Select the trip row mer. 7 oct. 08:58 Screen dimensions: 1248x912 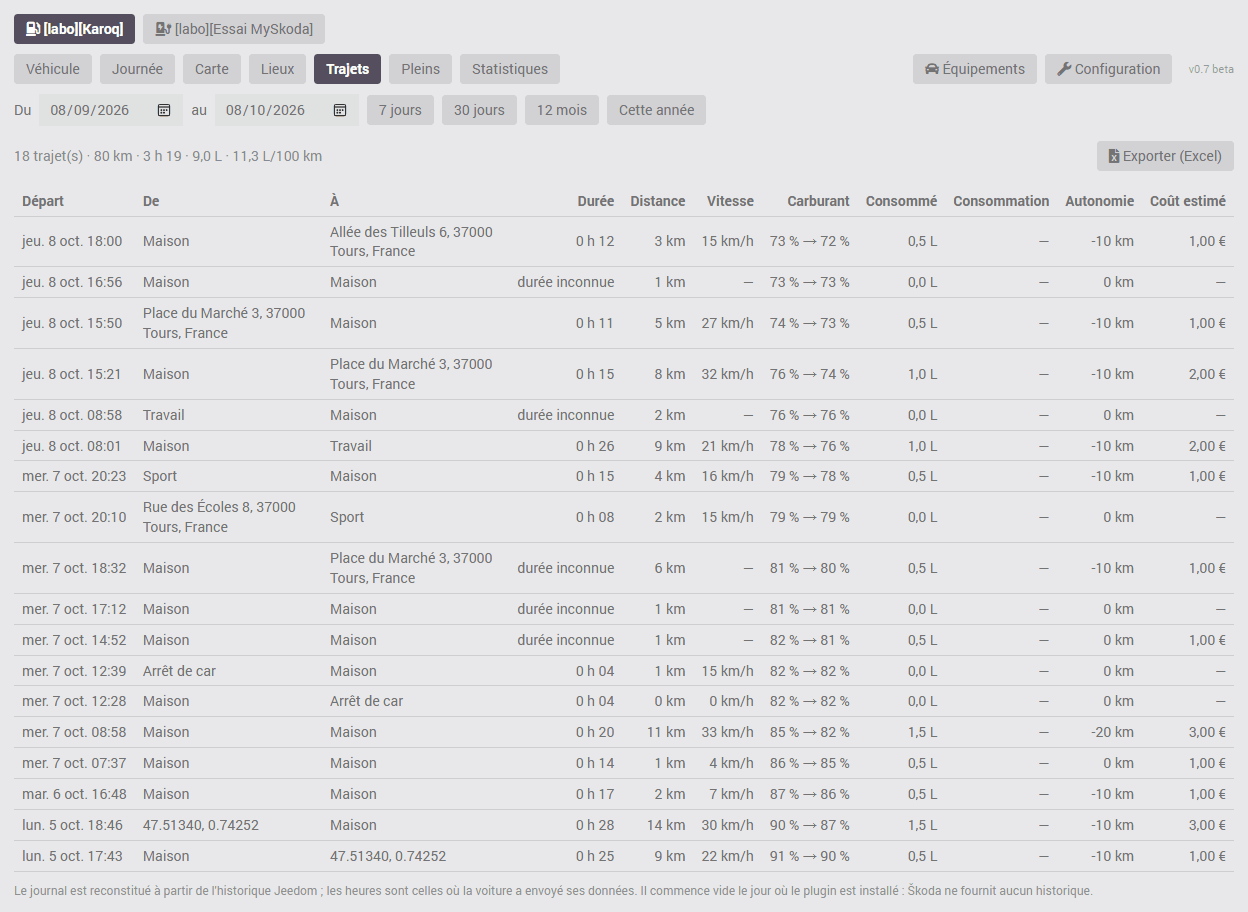(x=624, y=732)
